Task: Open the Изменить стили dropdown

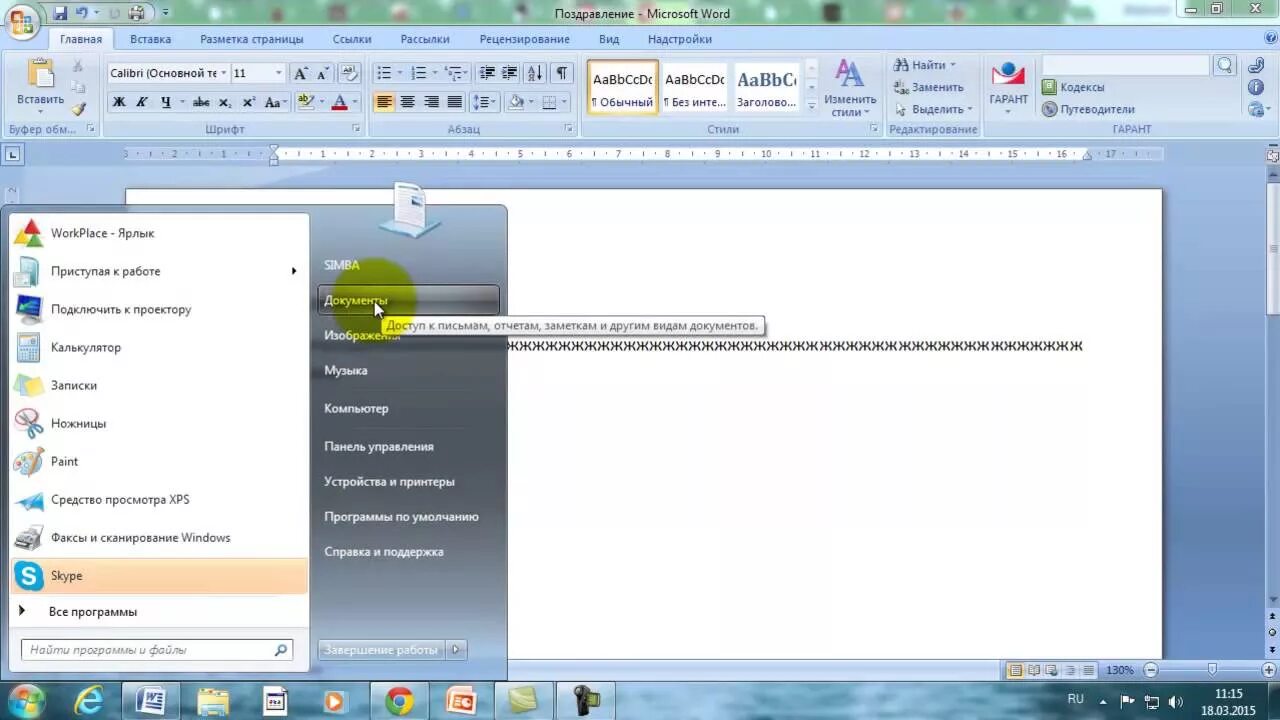Action: 850,88
